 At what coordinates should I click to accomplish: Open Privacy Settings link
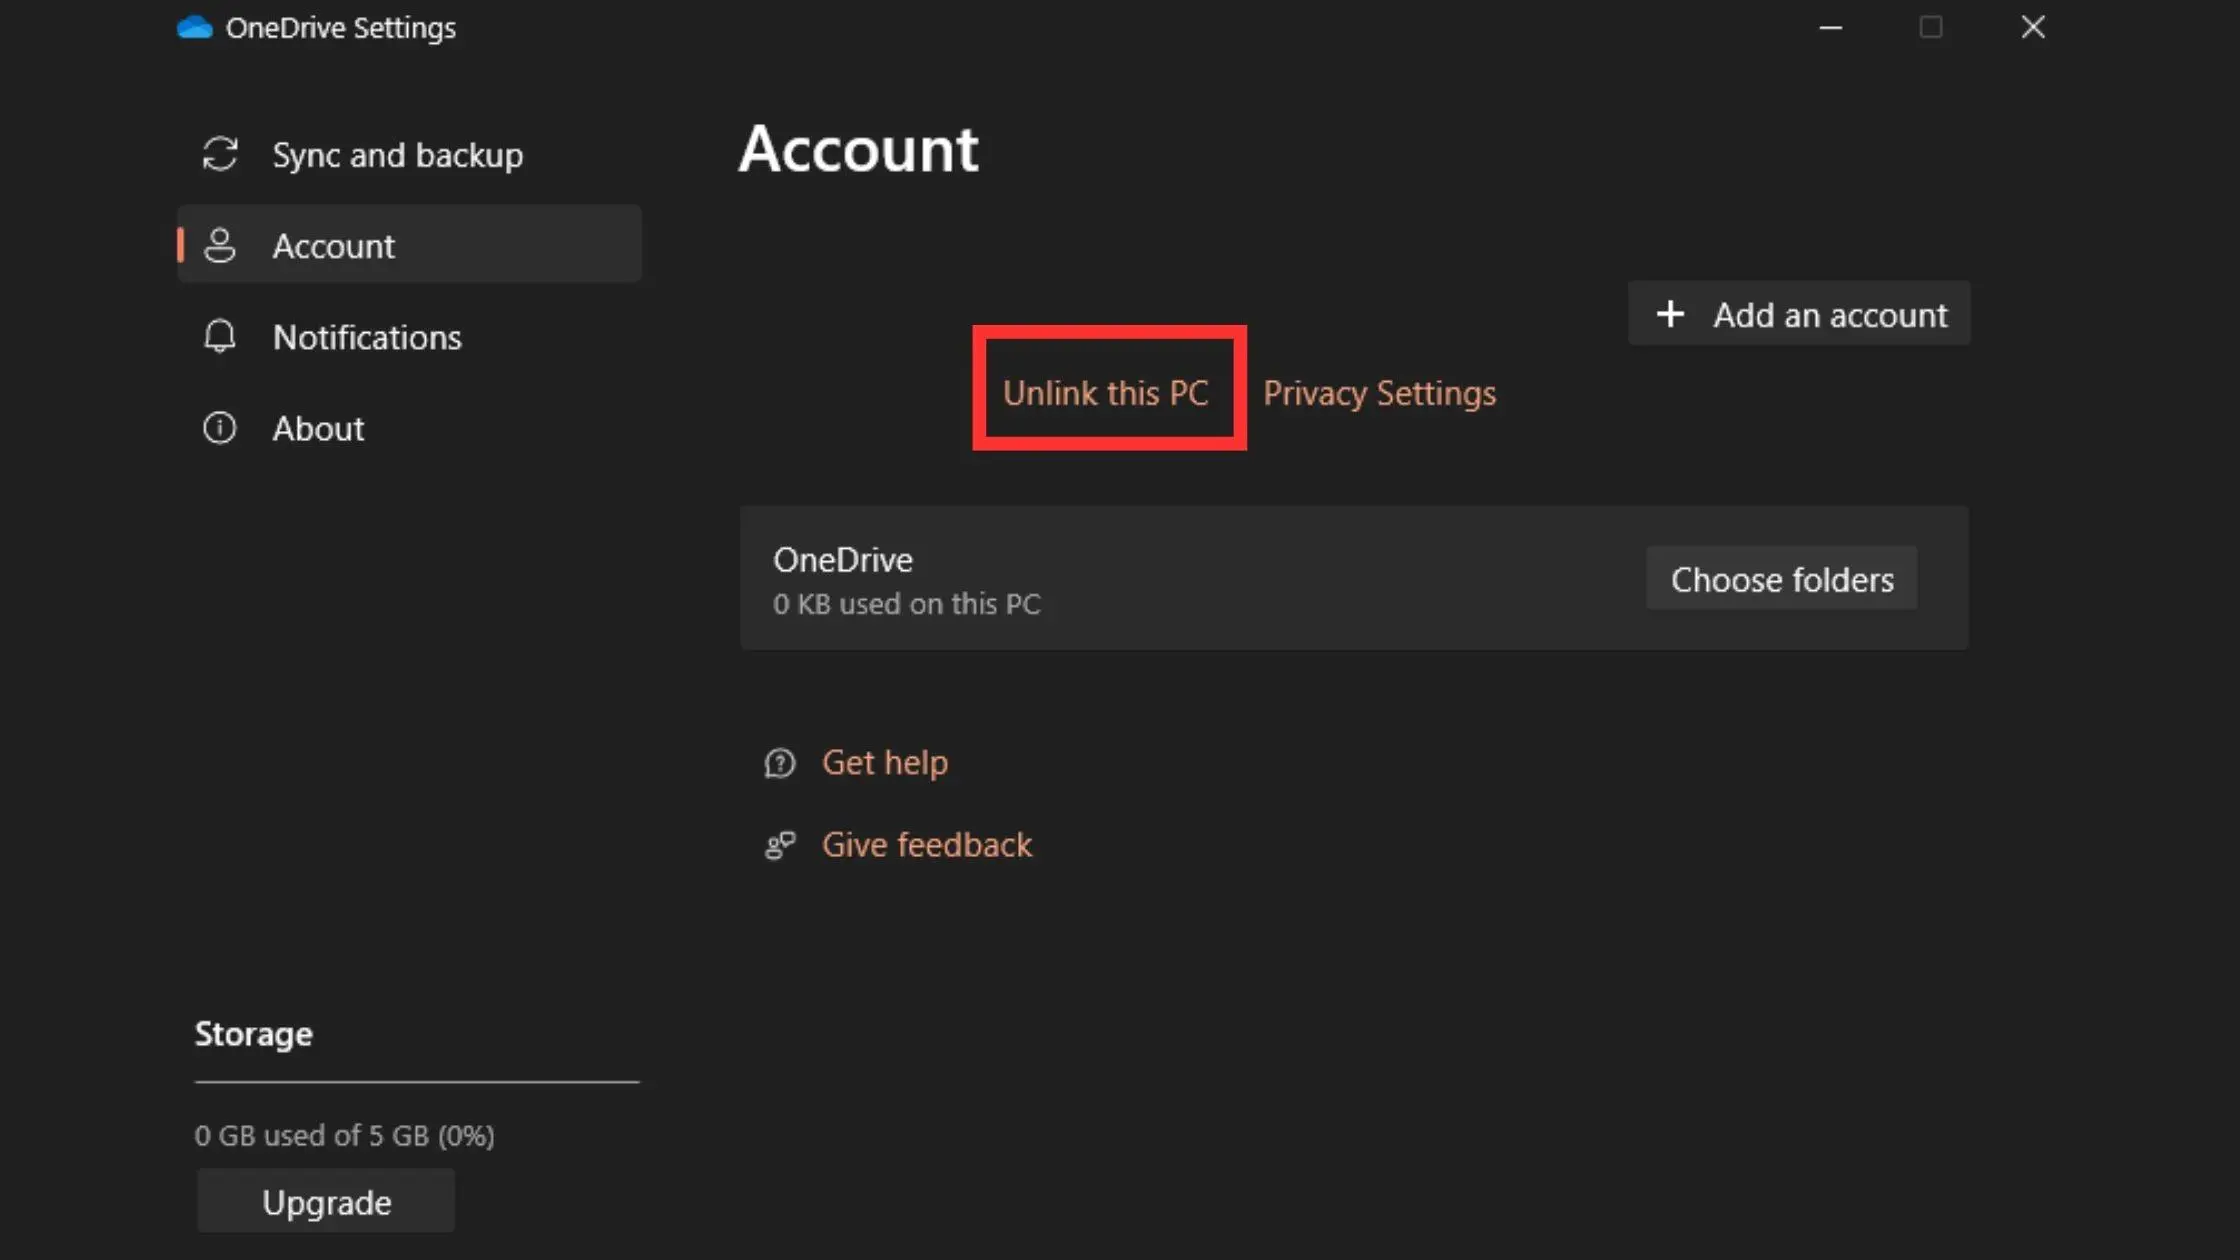coord(1380,392)
